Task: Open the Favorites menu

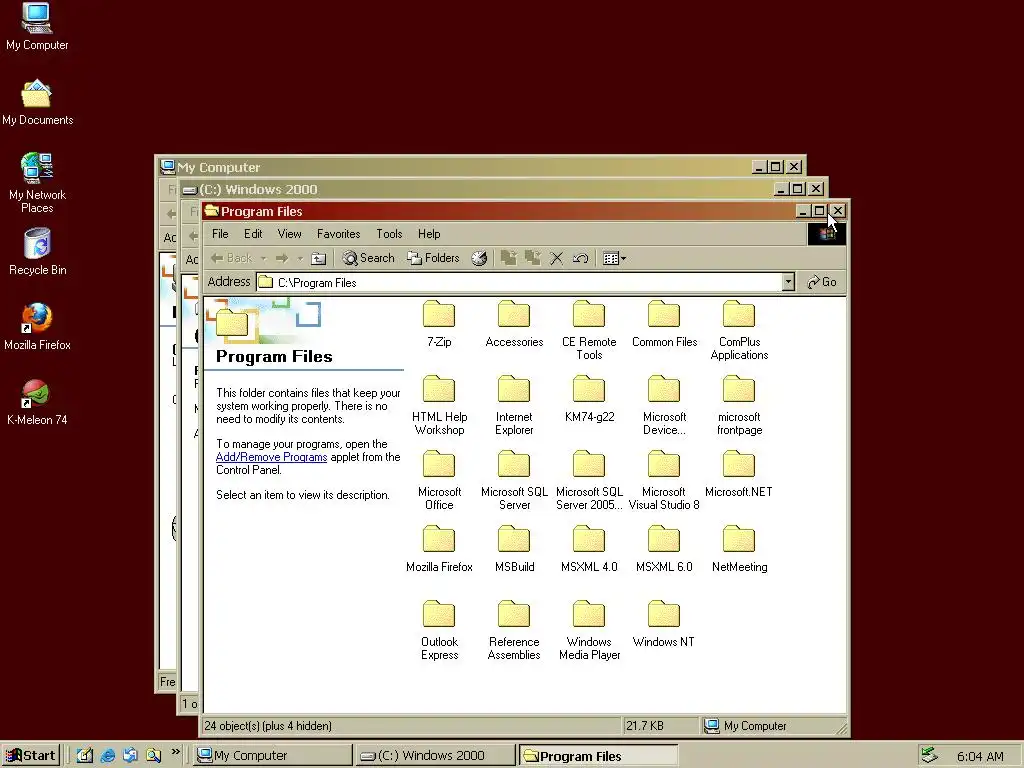Action: coord(338,234)
